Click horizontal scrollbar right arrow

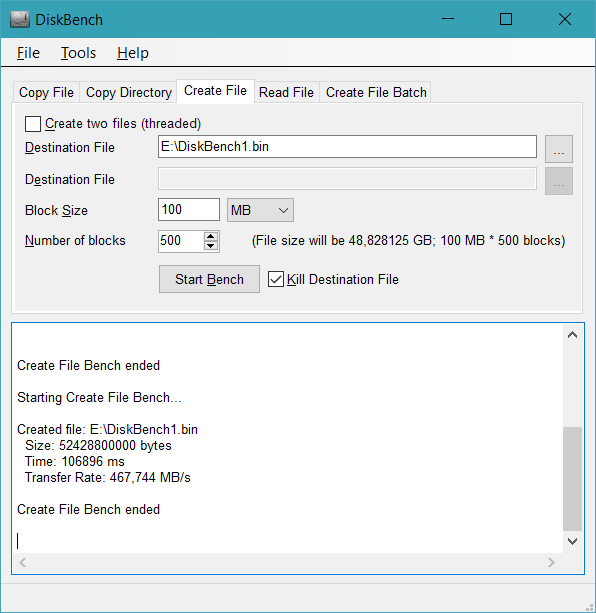(551, 563)
